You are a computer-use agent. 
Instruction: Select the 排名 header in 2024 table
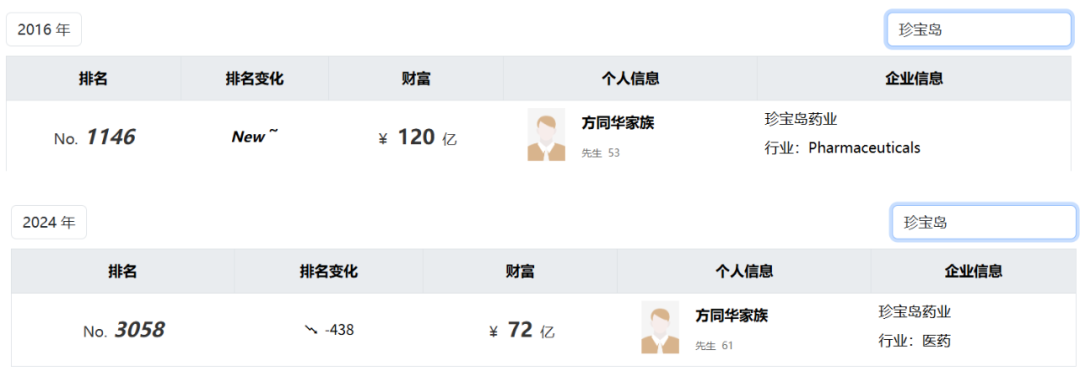click(x=123, y=271)
